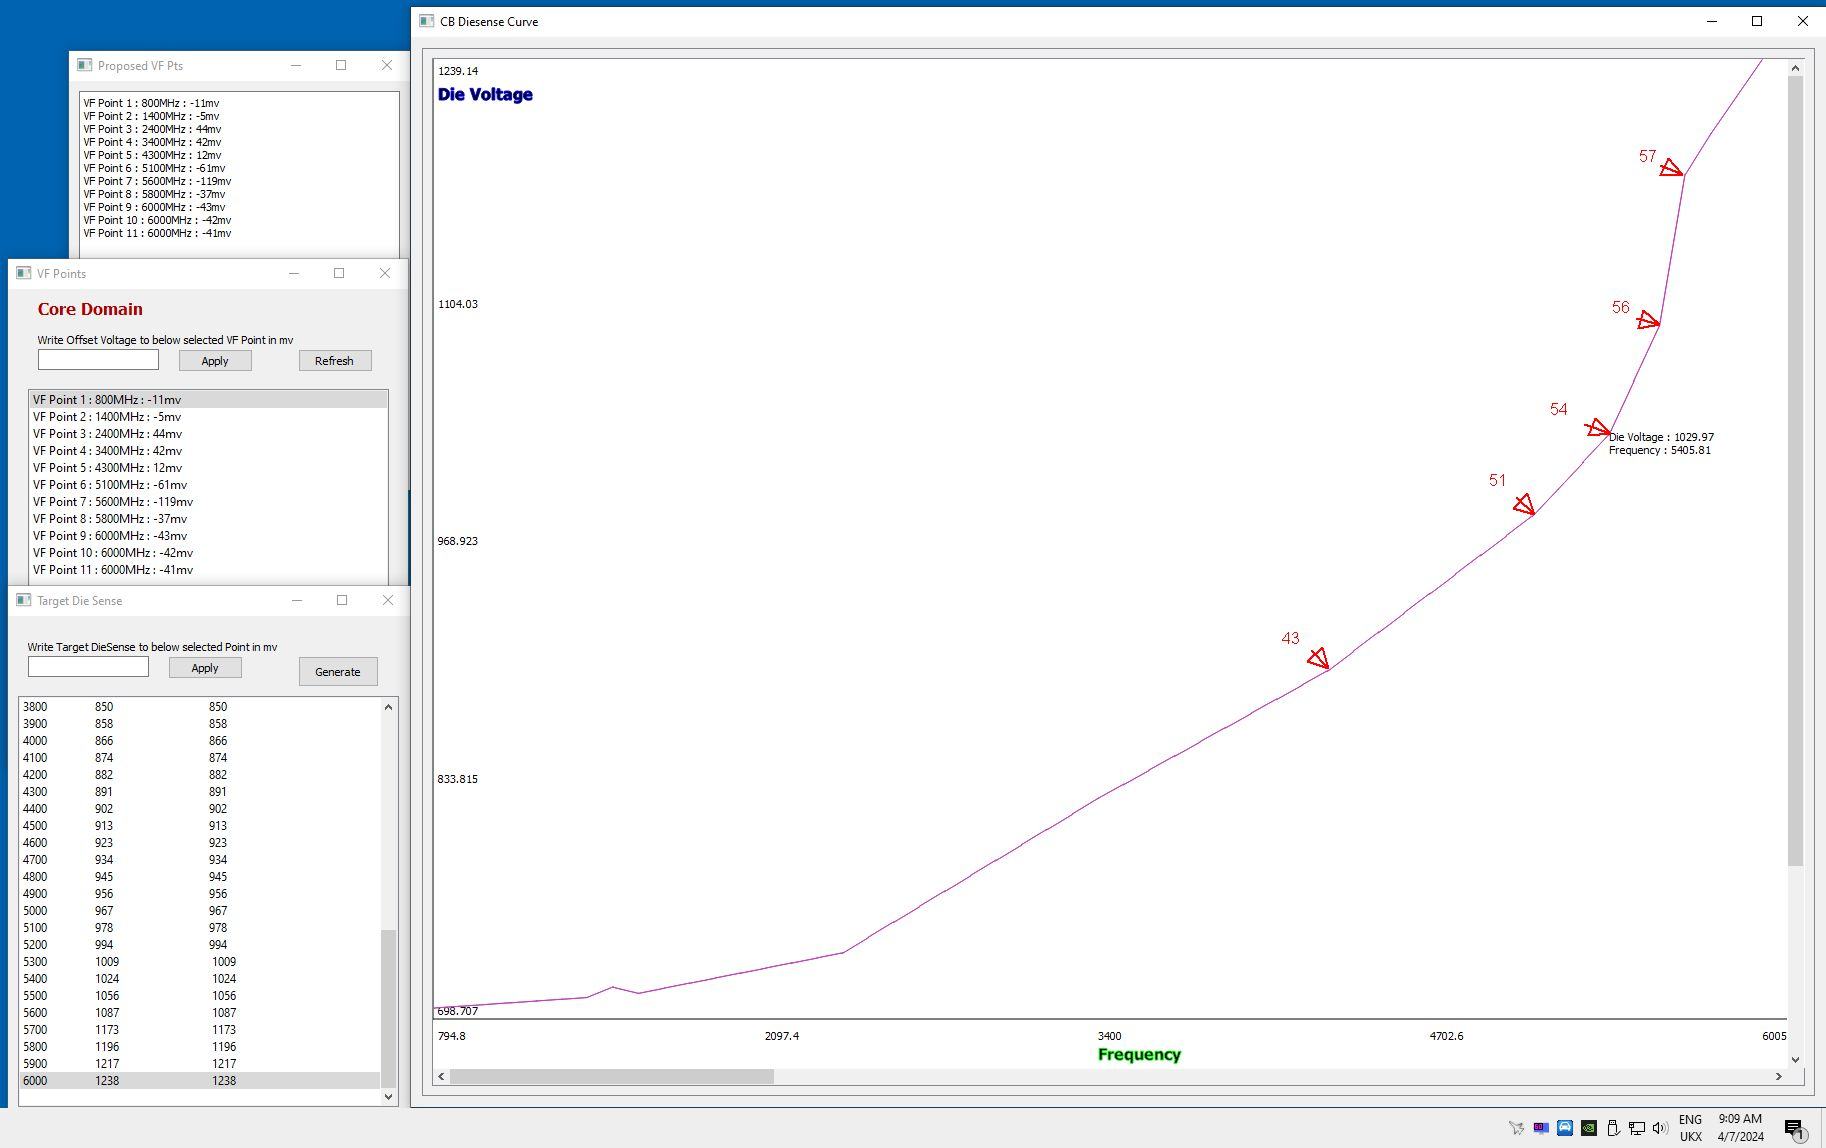Maximize the CB Diesense Curve window
This screenshot has width=1826, height=1148.
[x=1757, y=21]
